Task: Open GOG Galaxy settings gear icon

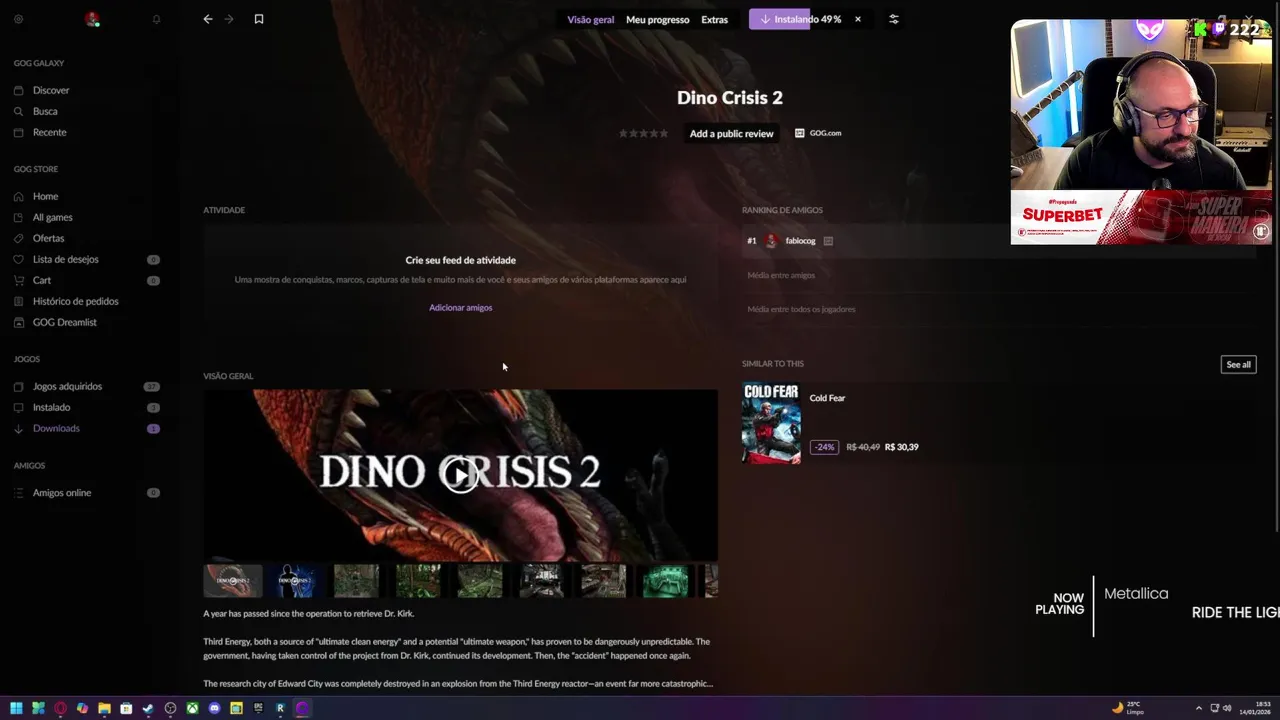Action: 18,19
